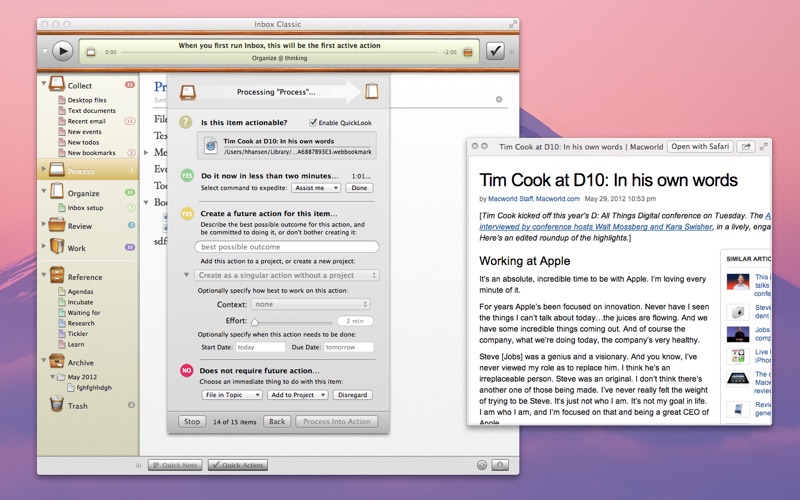Click the Reference cabinet icon
This screenshot has width=800, height=500.
click(x=57, y=275)
